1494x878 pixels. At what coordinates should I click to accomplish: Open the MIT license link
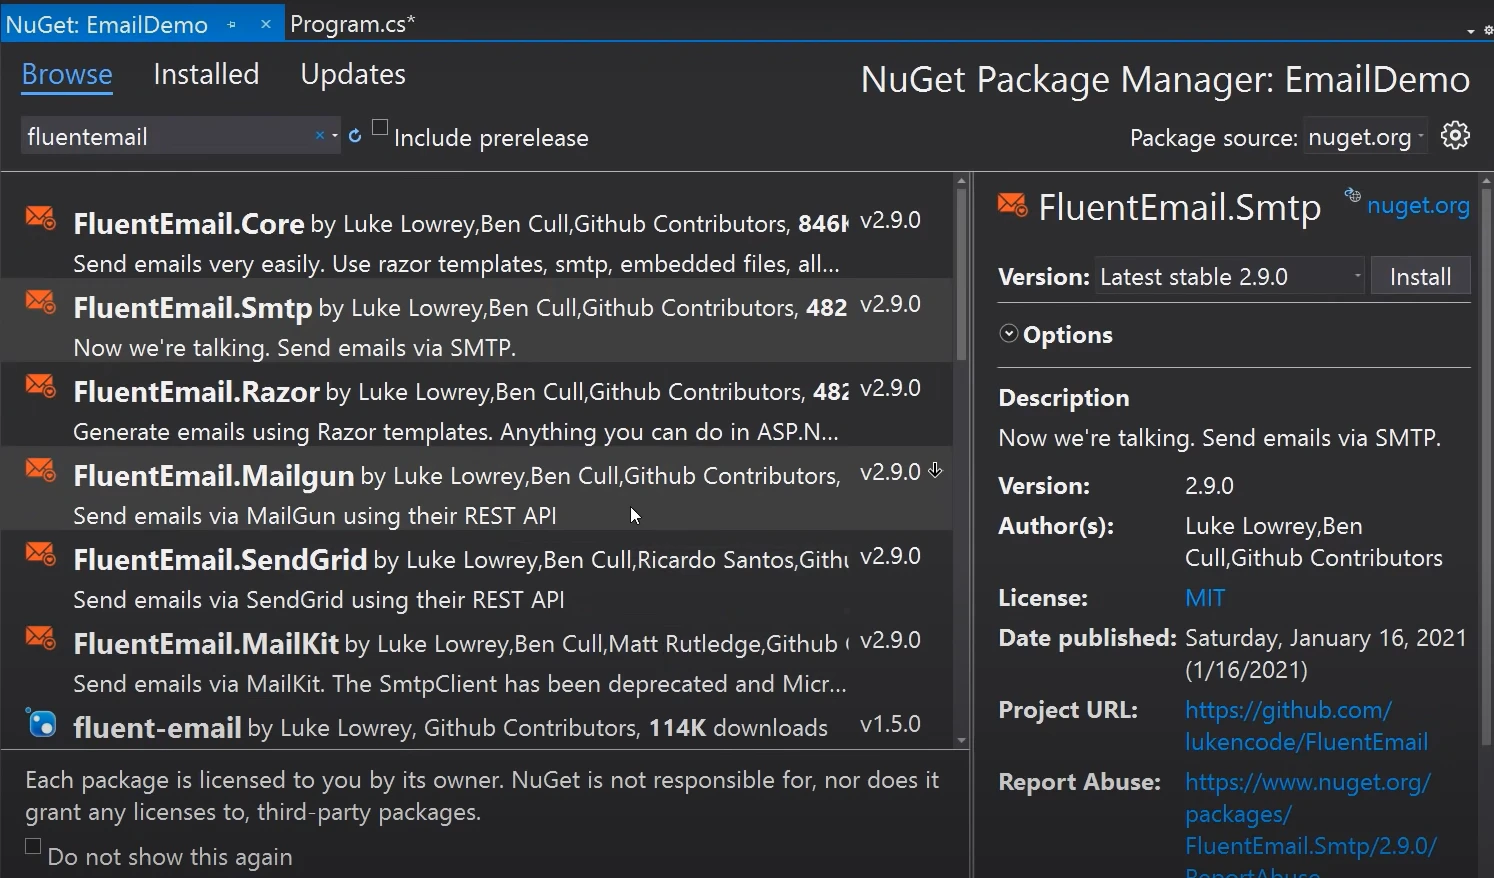[x=1205, y=597]
